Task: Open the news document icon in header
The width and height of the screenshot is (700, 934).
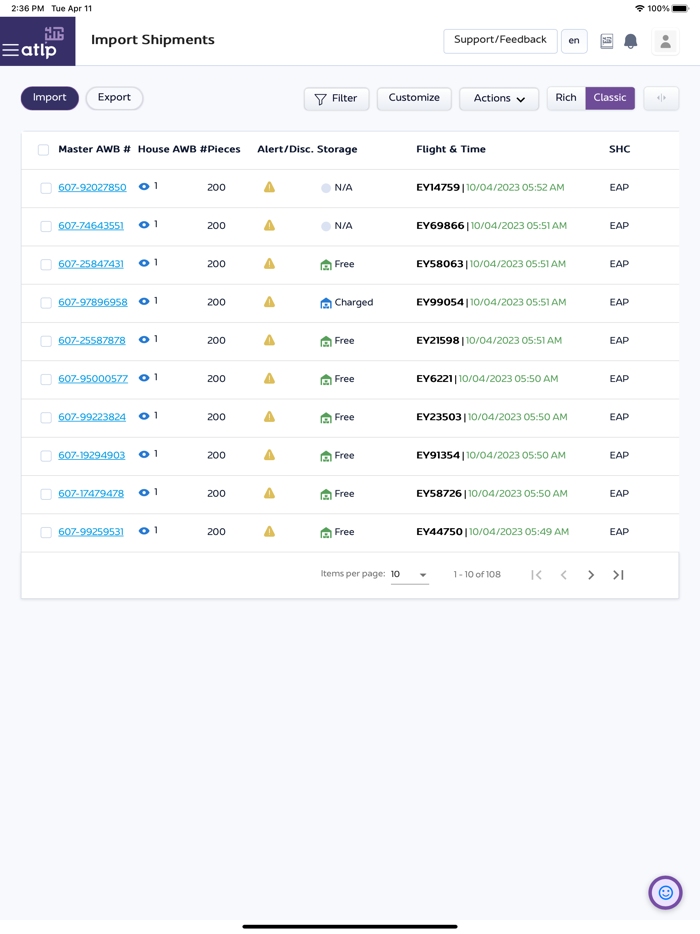Action: pyautogui.click(x=606, y=41)
